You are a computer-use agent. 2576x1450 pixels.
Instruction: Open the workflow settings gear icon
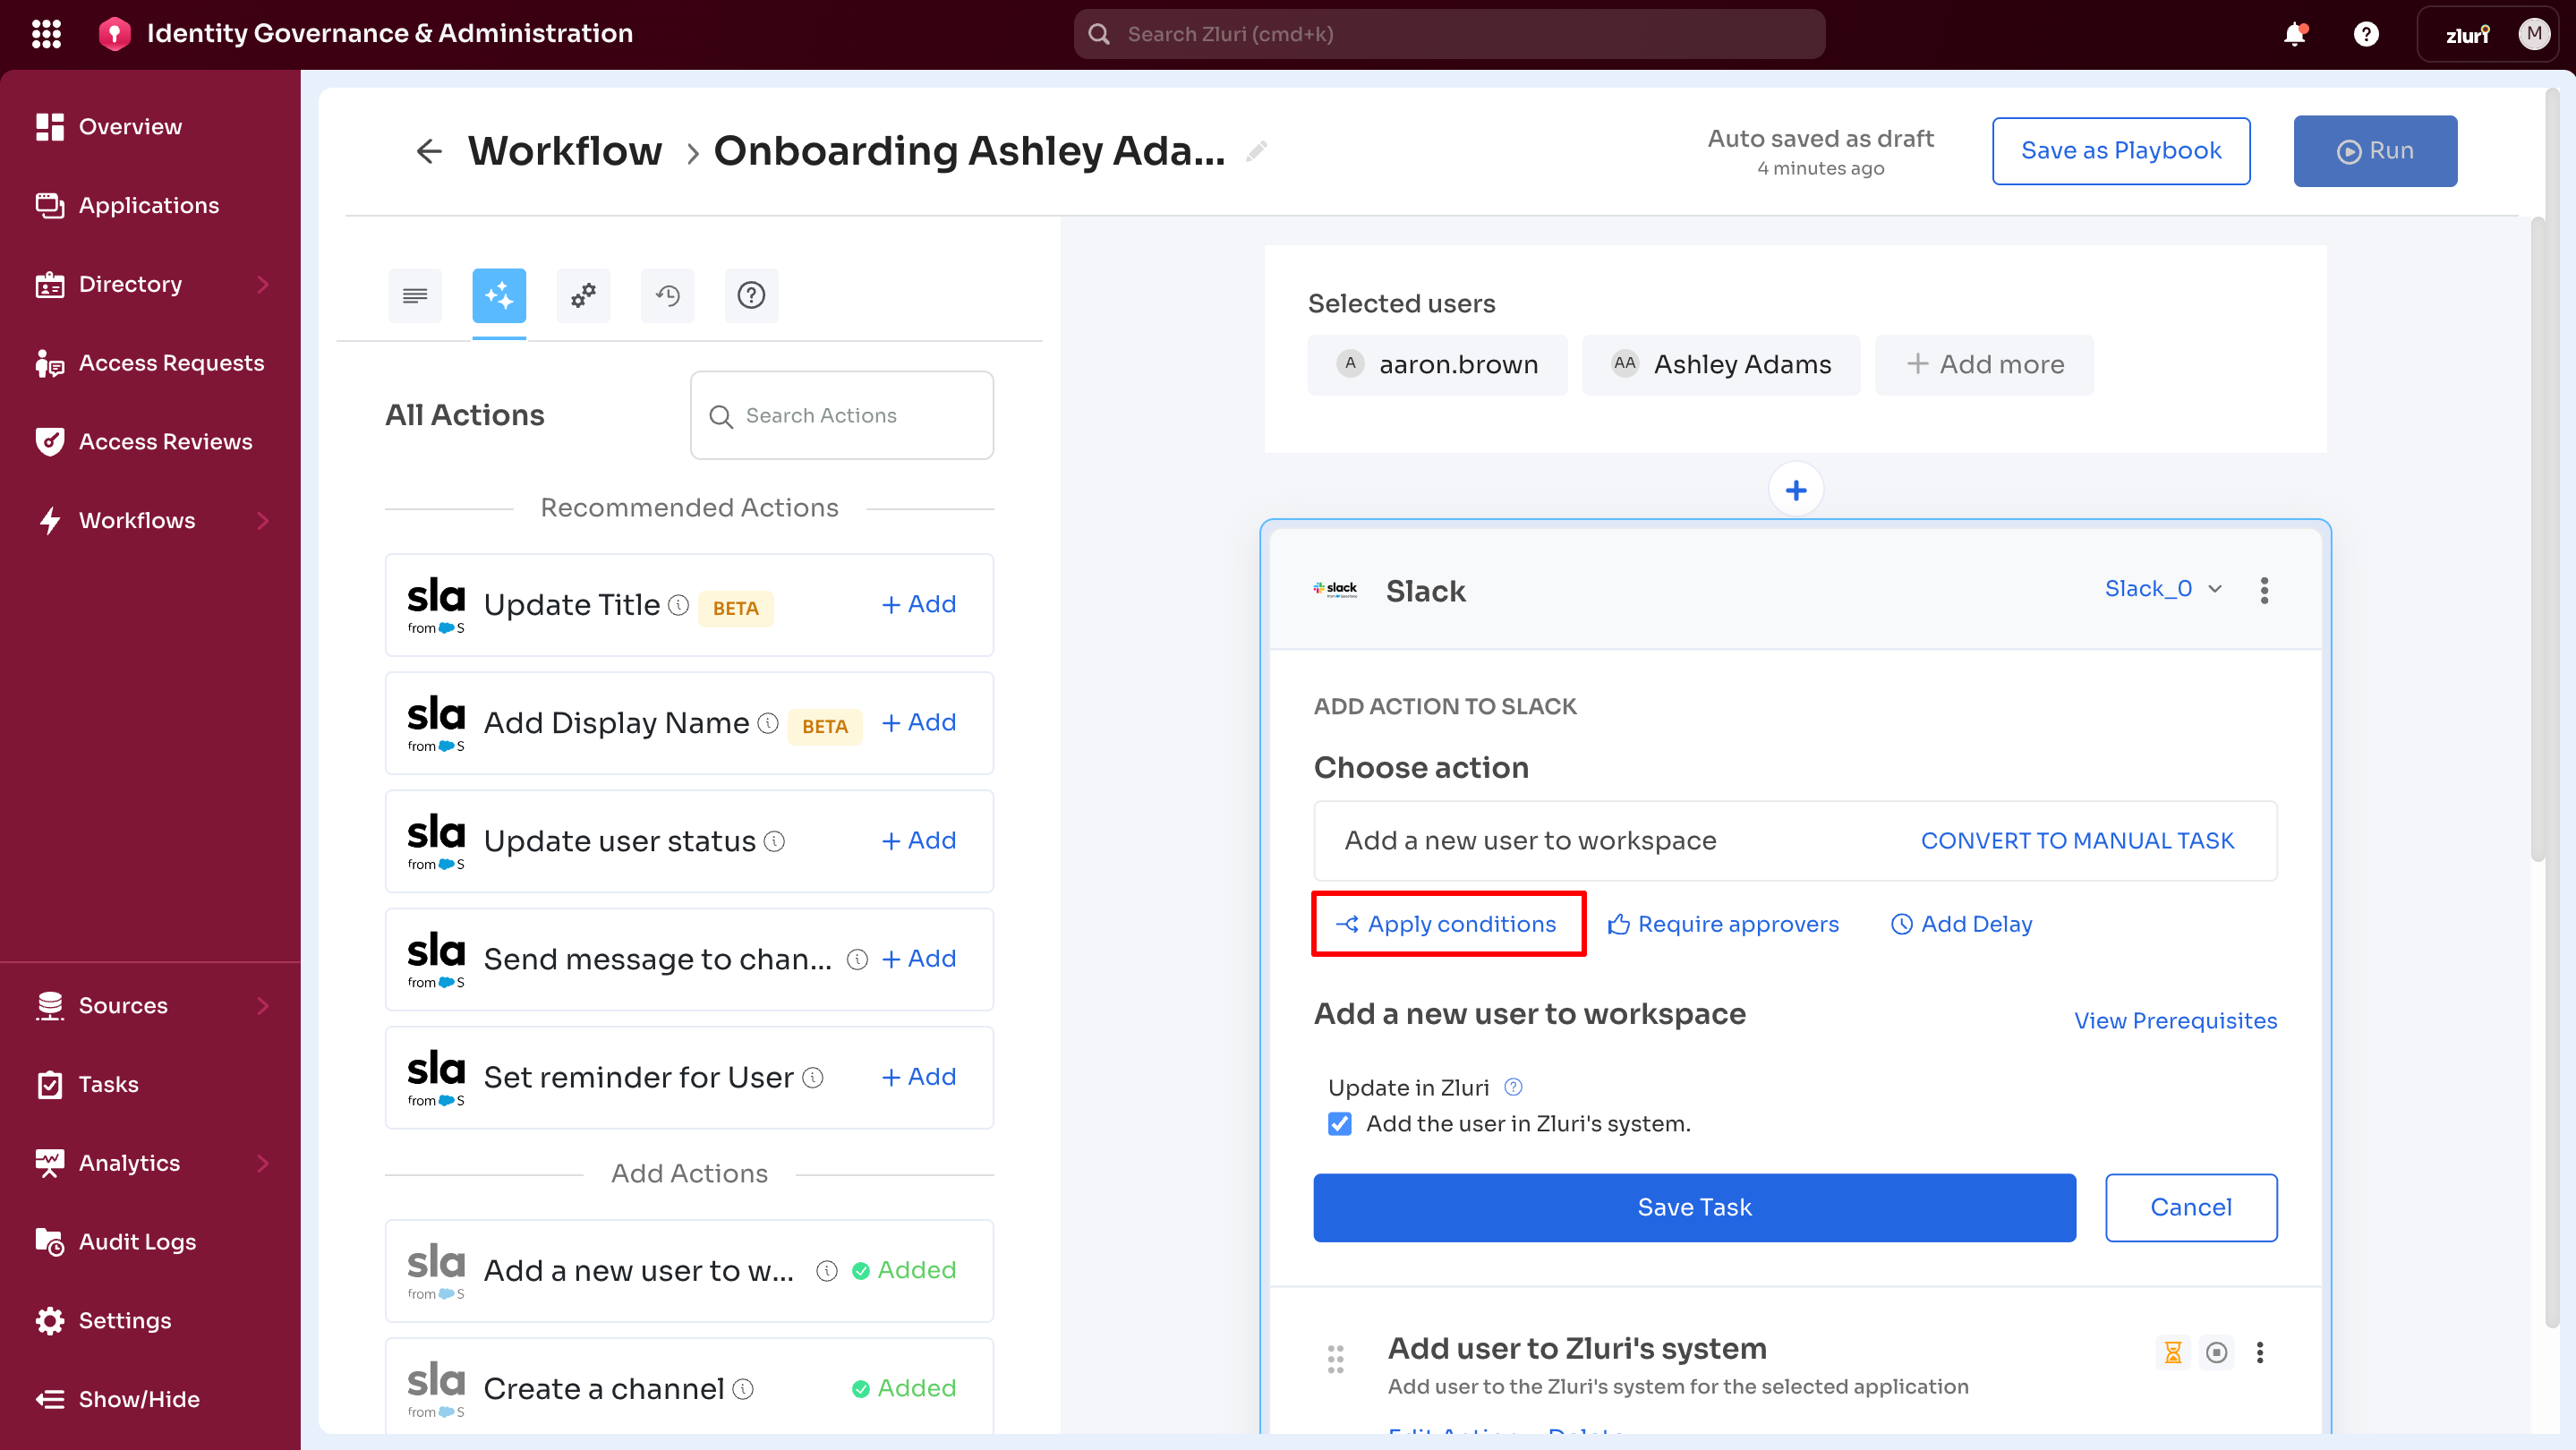click(583, 295)
